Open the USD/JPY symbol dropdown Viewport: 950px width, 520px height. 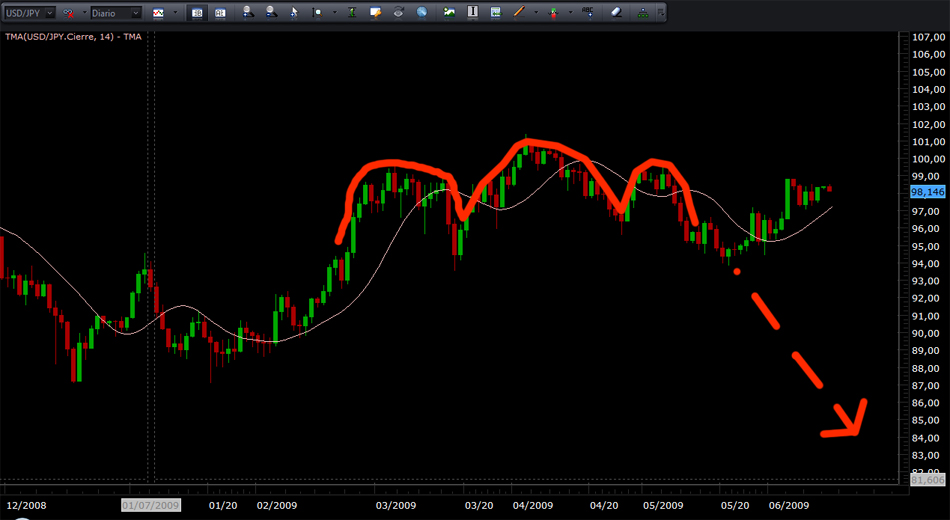point(48,14)
